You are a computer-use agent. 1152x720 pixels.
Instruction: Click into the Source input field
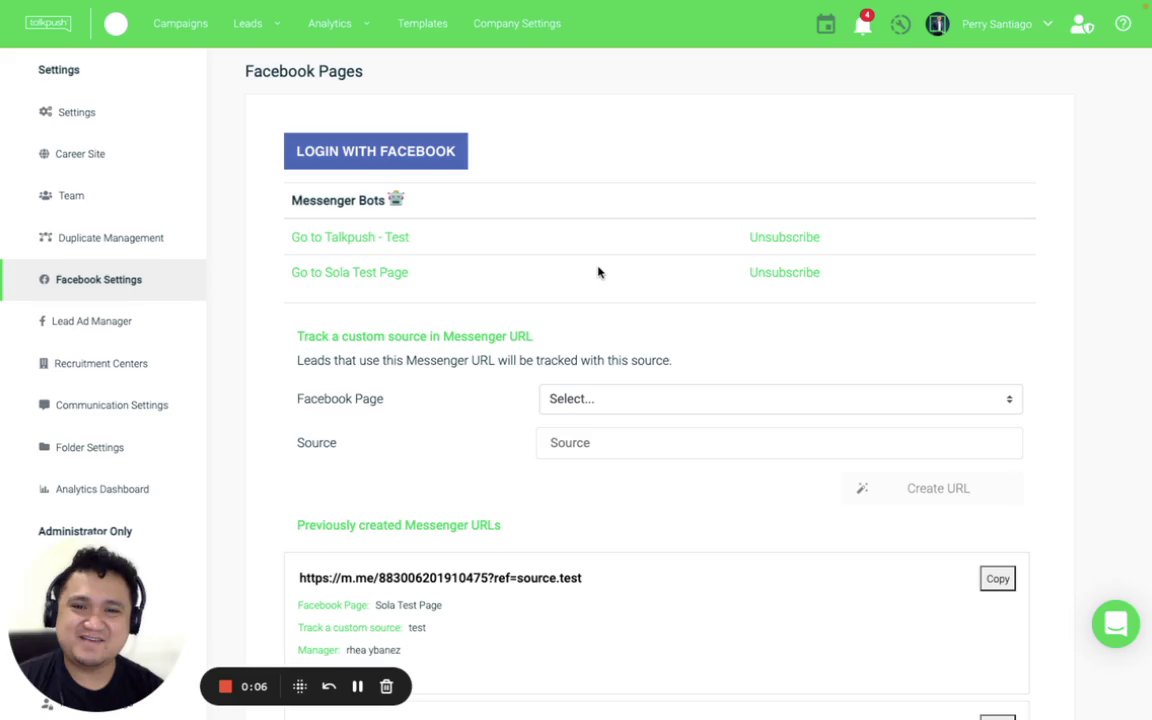(779, 443)
